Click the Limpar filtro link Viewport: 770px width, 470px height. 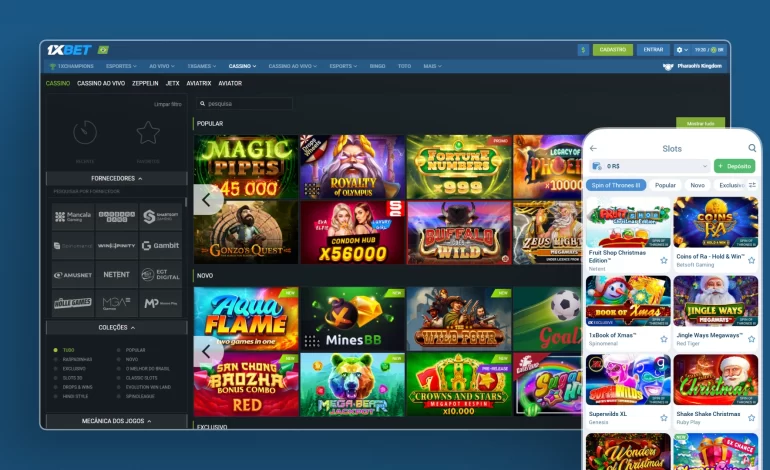coord(167,104)
